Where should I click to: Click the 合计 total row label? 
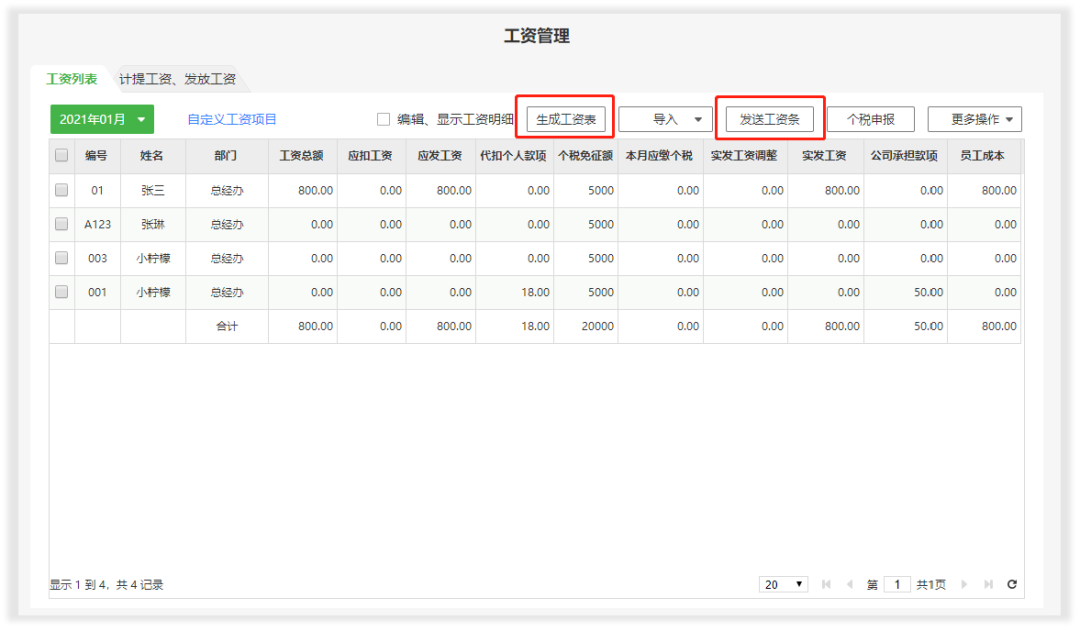[x=227, y=327]
